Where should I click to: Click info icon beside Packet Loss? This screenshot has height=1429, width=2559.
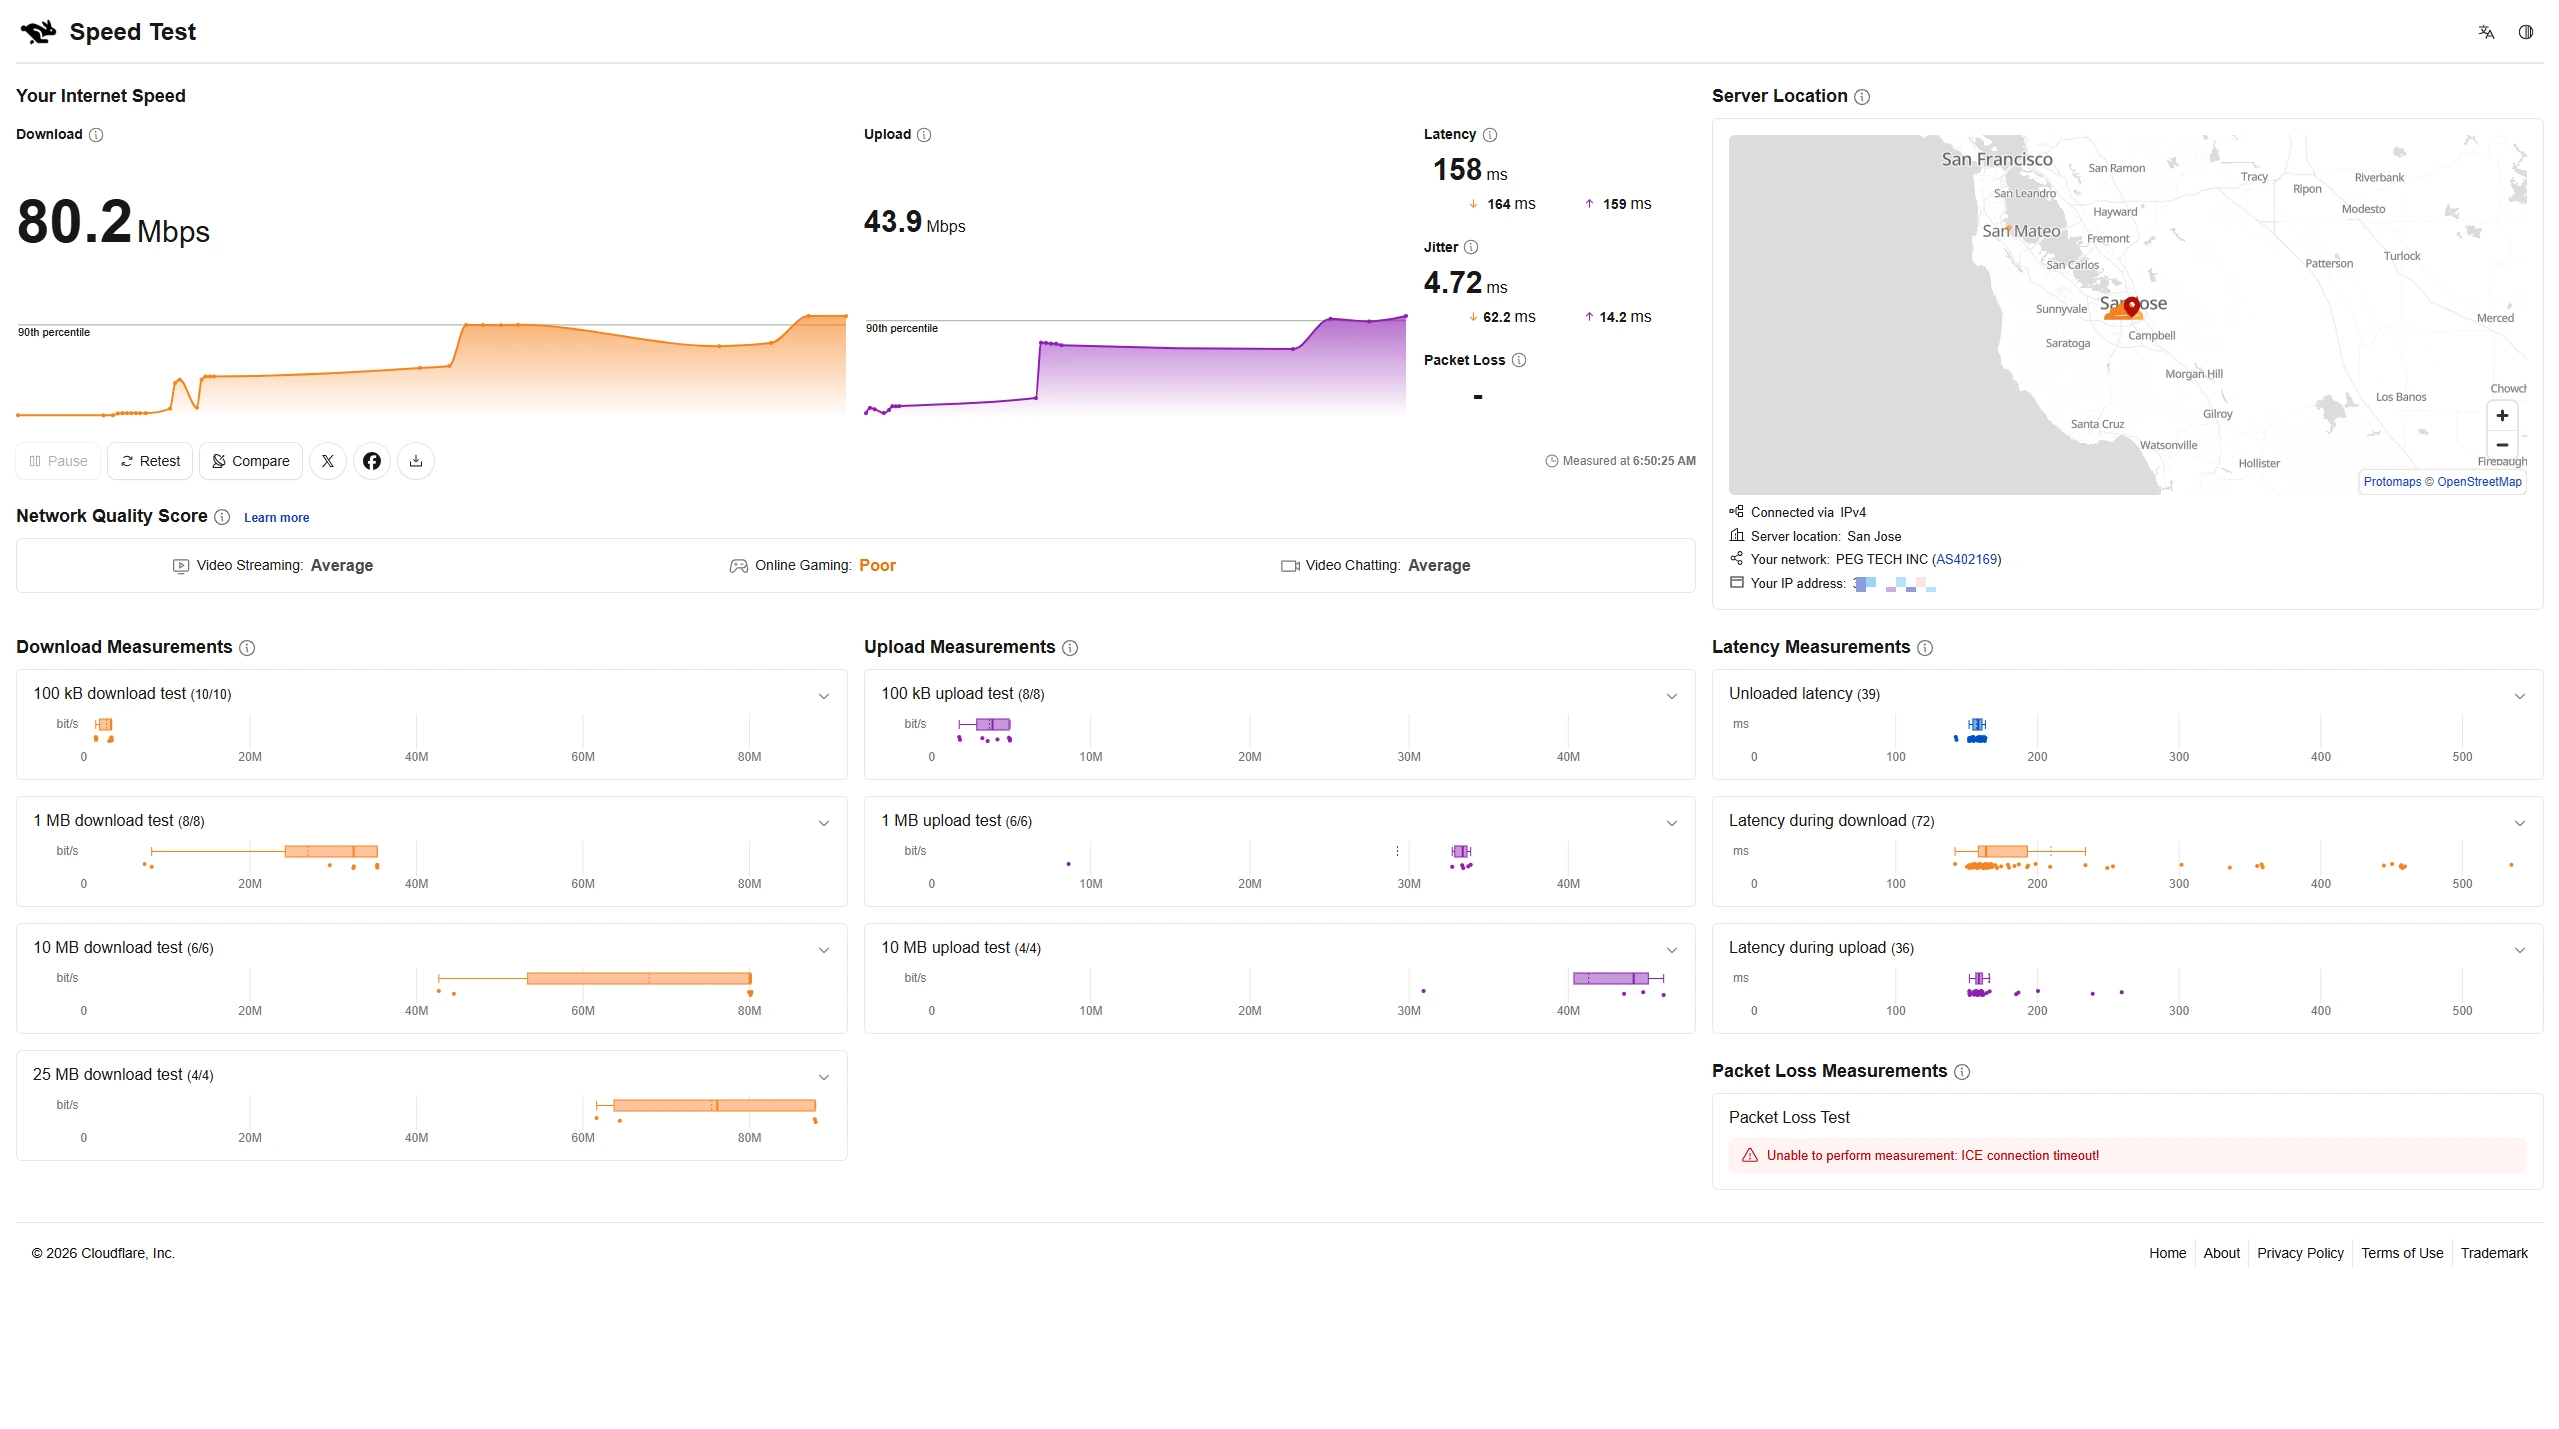coord(1519,360)
